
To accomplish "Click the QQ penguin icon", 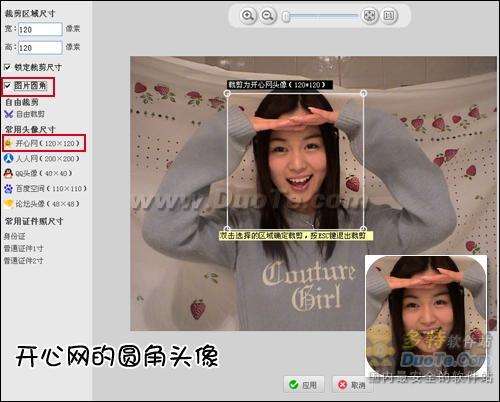I will (8, 173).
